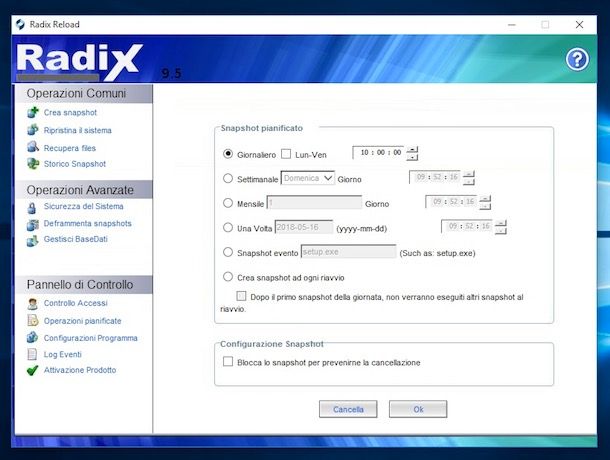The height and width of the screenshot is (460, 610).
Task: Click down arrow of Mensile time spinner
Action: click(x=485, y=206)
